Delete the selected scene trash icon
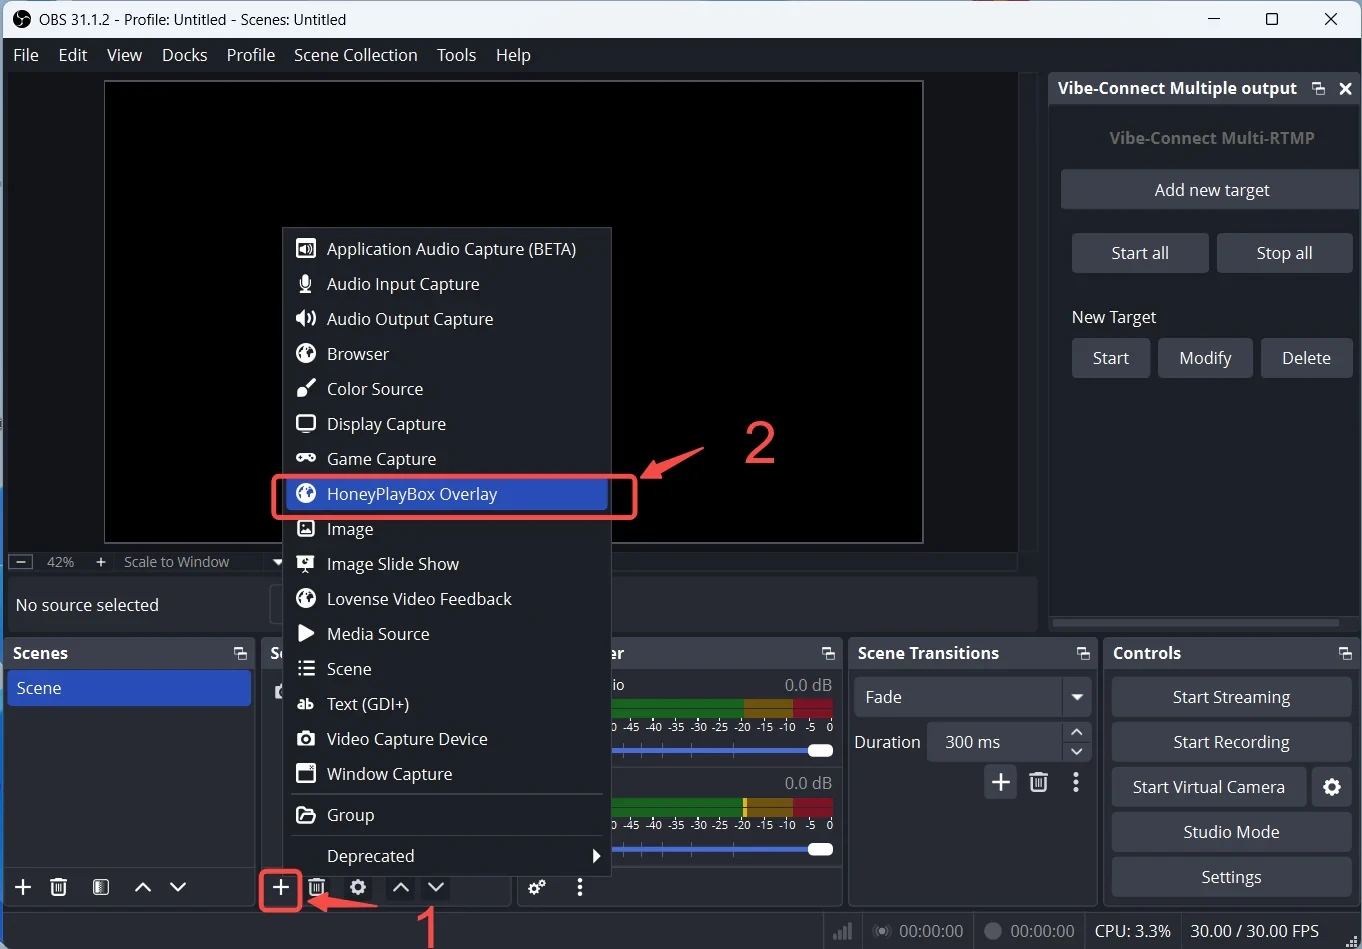The image size is (1362, 949). coord(59,887)
